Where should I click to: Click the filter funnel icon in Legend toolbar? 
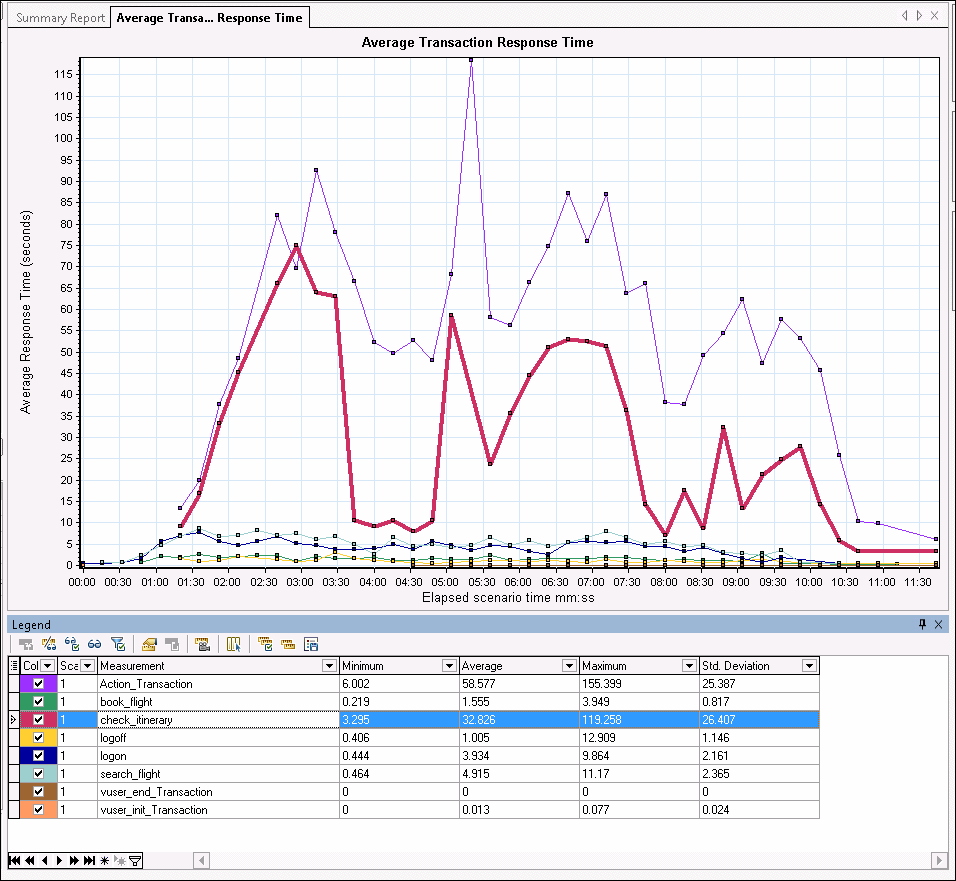tap(119, 643)
